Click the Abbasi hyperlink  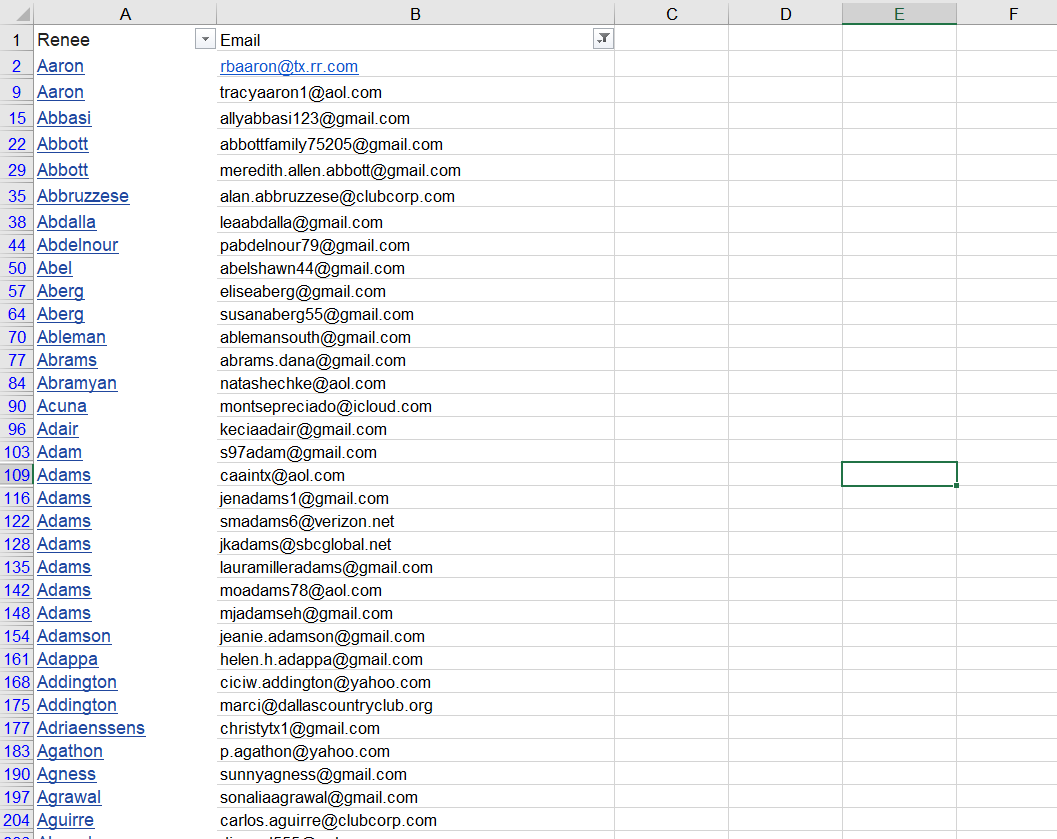pyautogui.click(x=64, y=118)
